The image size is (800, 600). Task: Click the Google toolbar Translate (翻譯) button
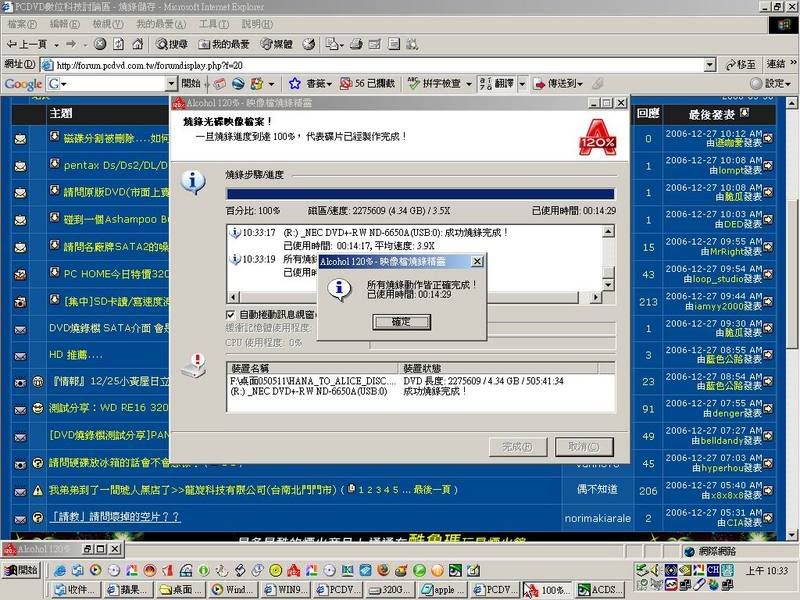(497, 83)
